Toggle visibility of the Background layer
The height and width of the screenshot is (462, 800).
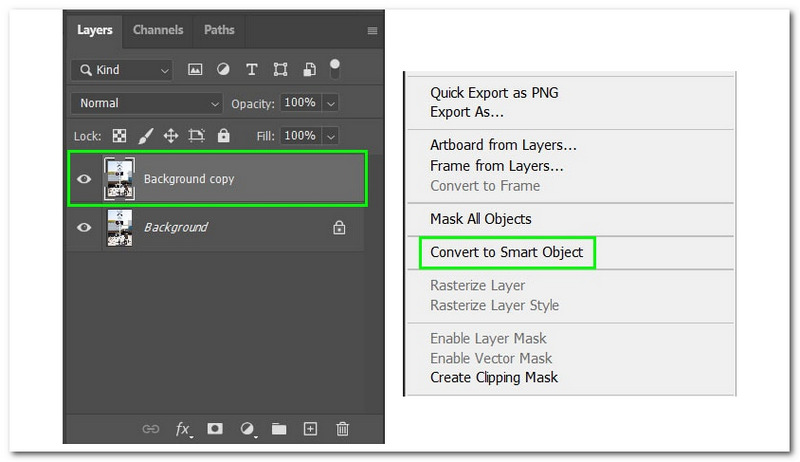84,227
